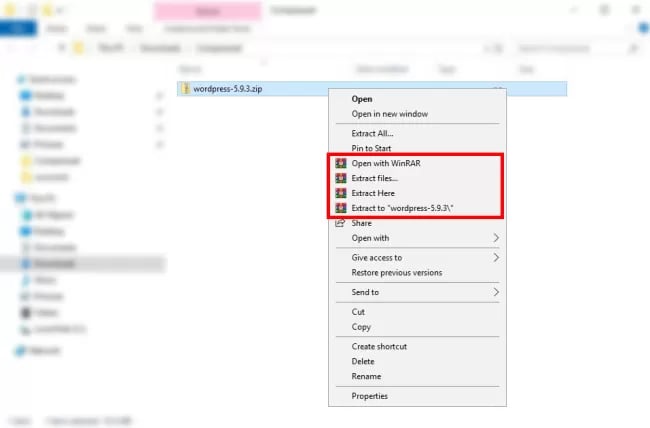Click the Explorer search box
The width and height of the screenshot is (650, 428).
tap(577, 49)
